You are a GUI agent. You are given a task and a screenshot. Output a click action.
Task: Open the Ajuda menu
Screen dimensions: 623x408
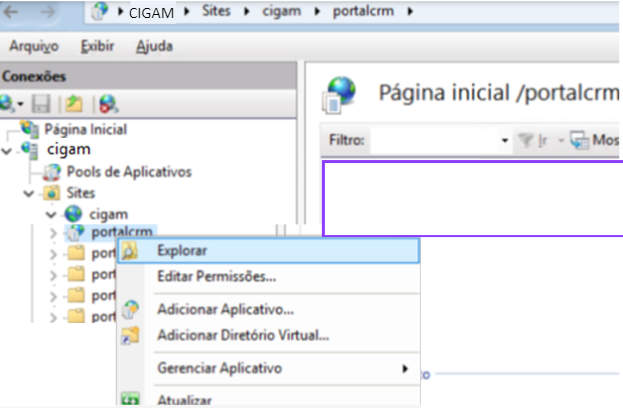[x=155, y=46]
